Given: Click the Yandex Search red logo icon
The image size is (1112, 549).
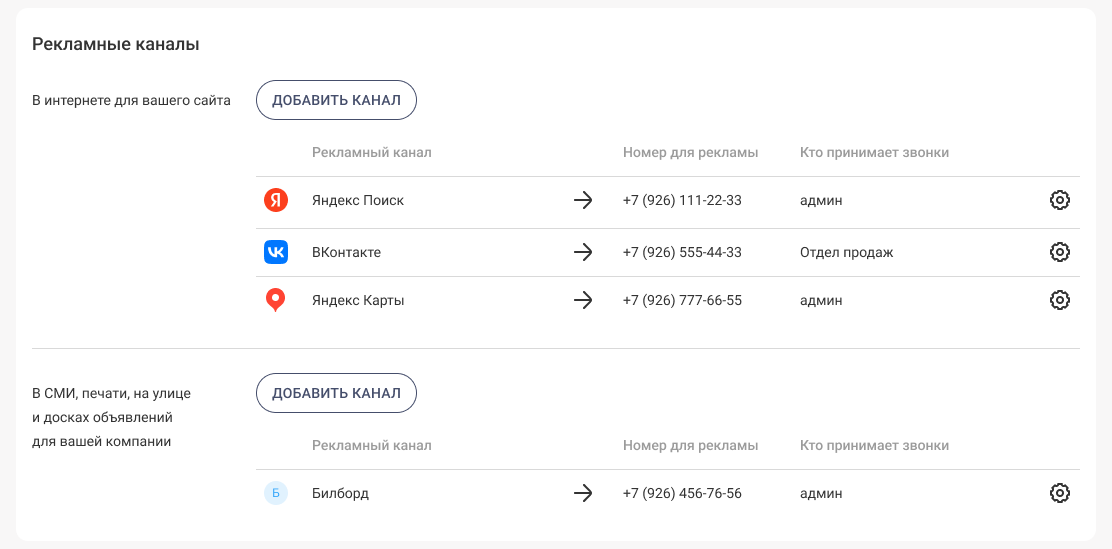Looking at the screenshot, I should (276, 200).
